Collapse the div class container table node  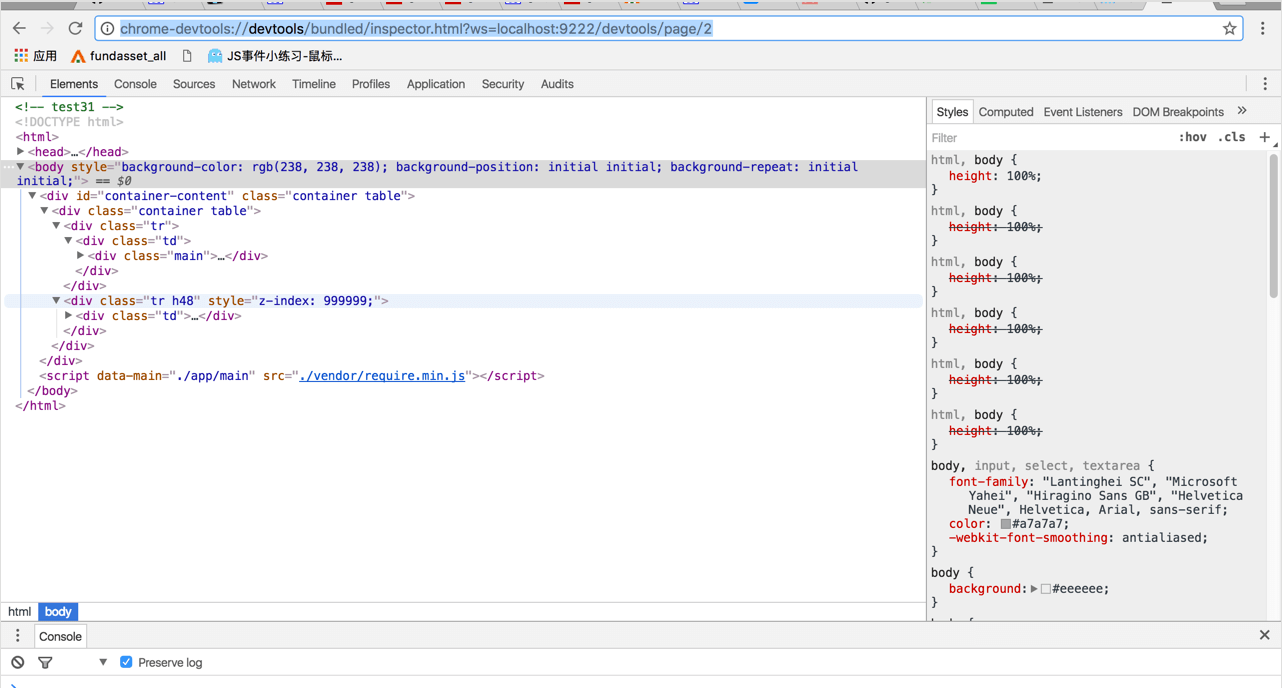[44, 211]
